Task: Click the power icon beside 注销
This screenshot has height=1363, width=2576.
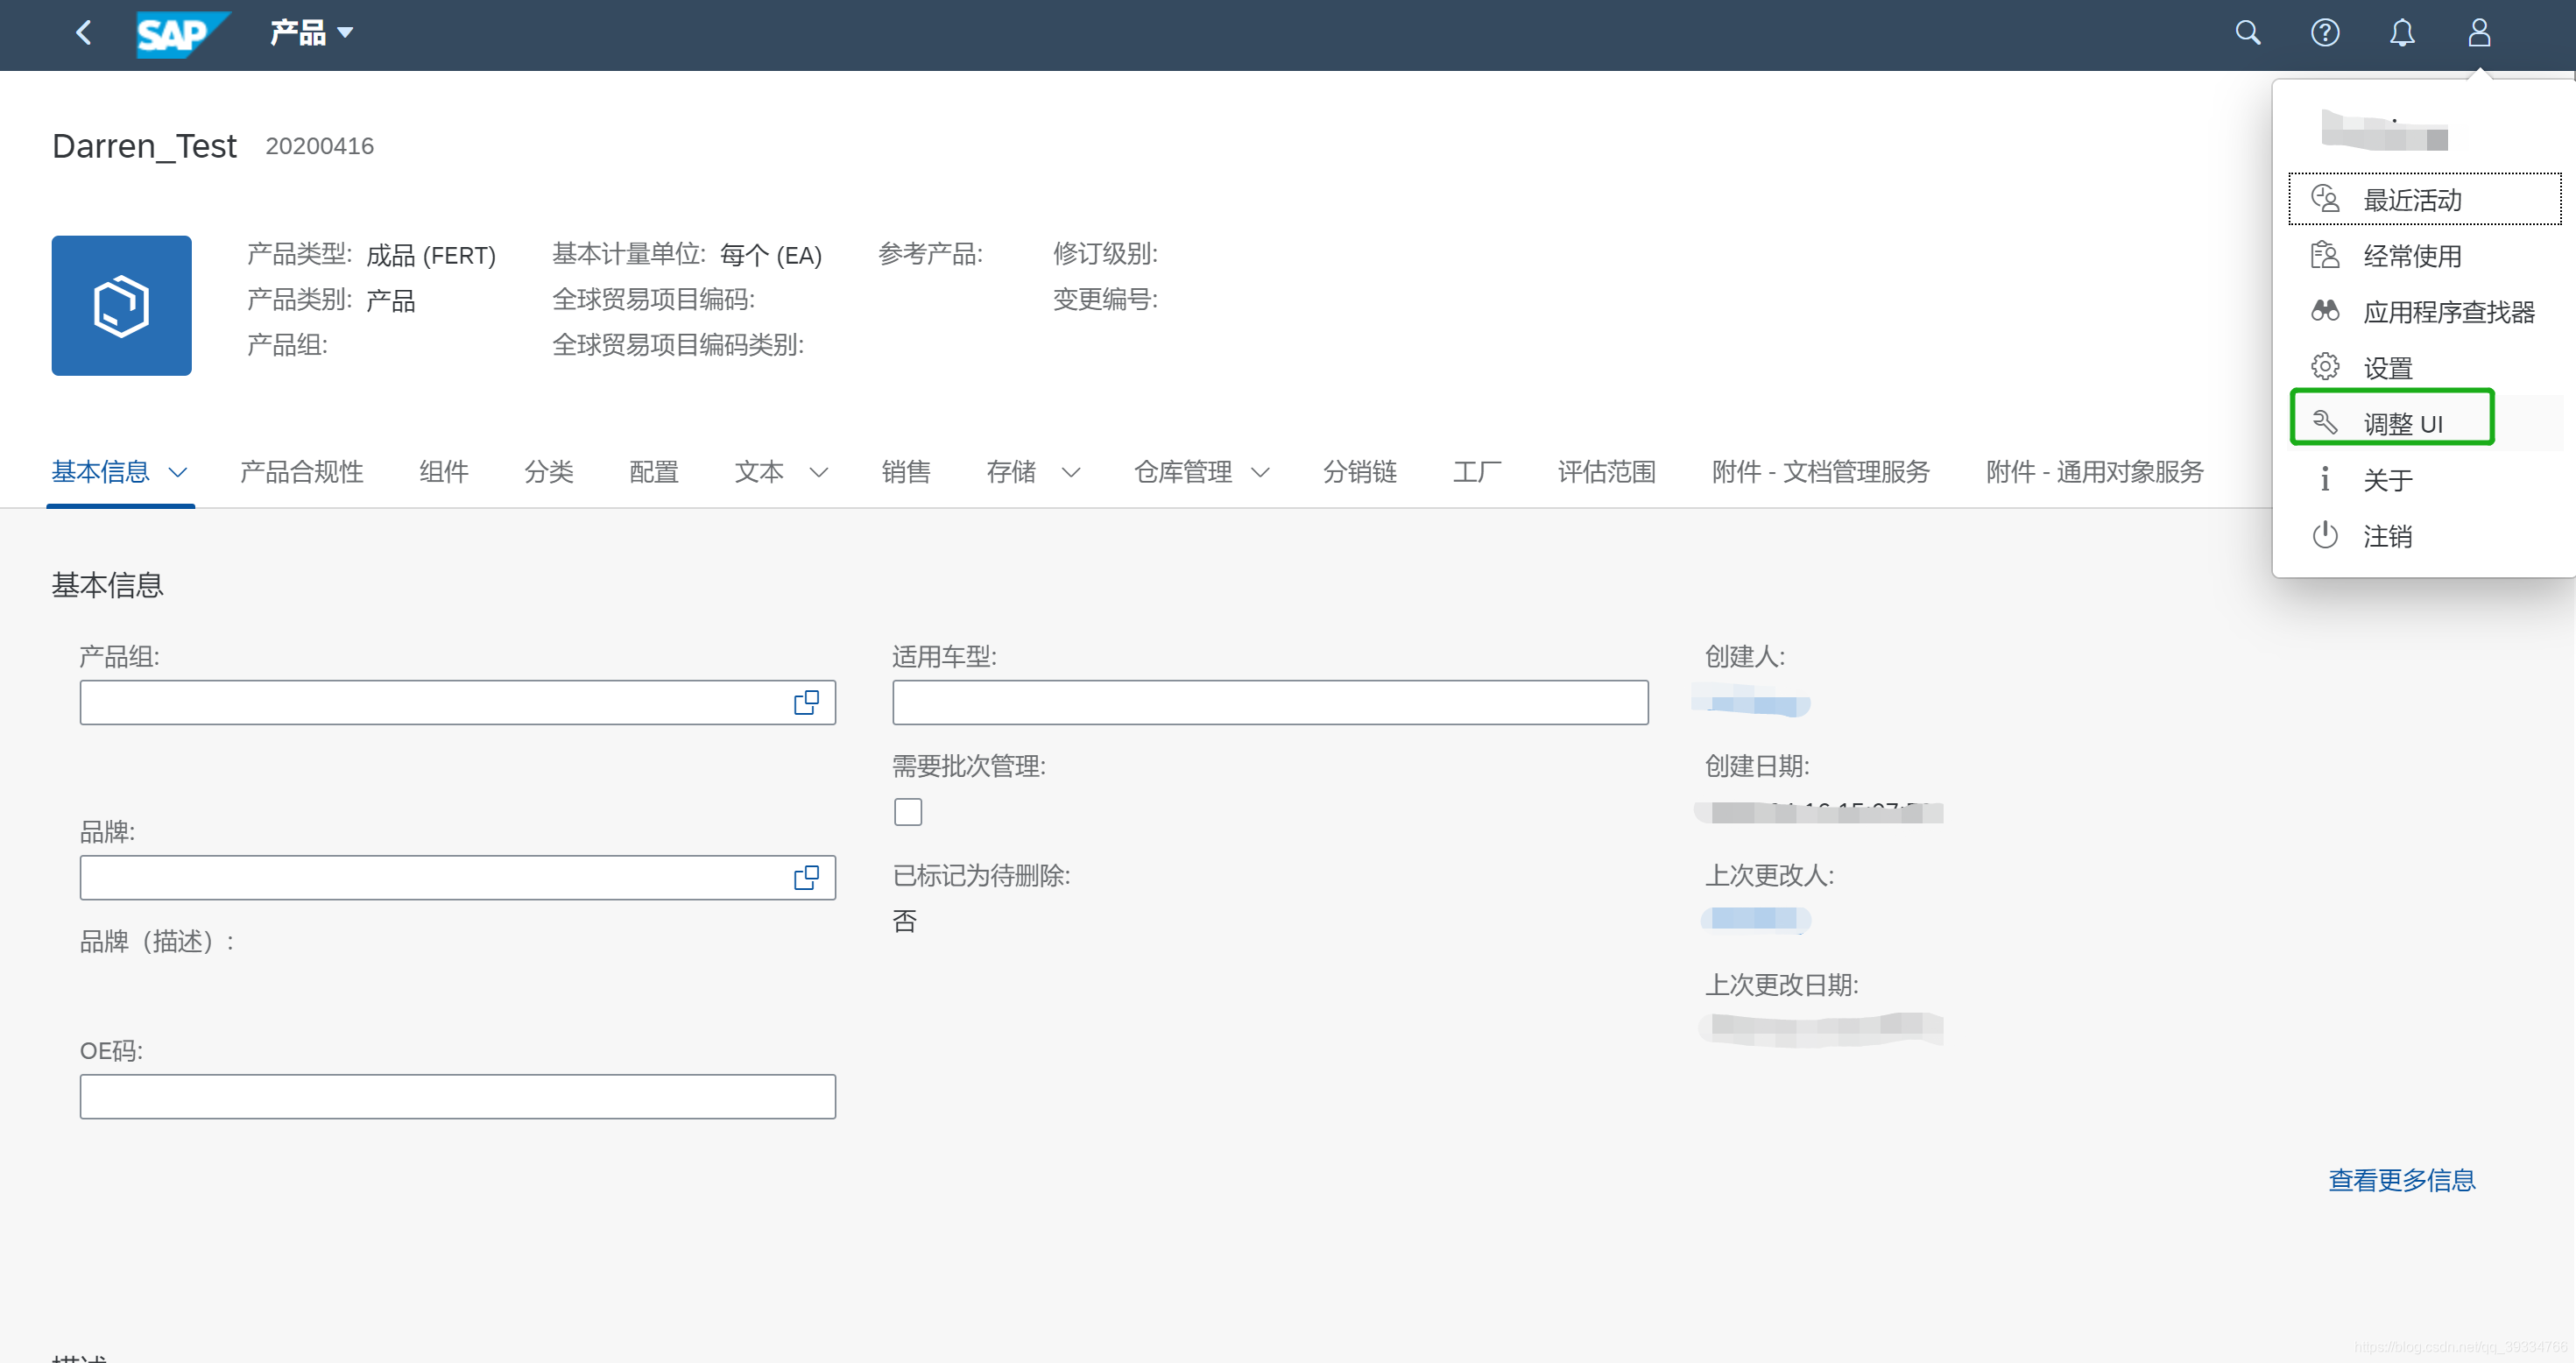Action: point(2324,535)
